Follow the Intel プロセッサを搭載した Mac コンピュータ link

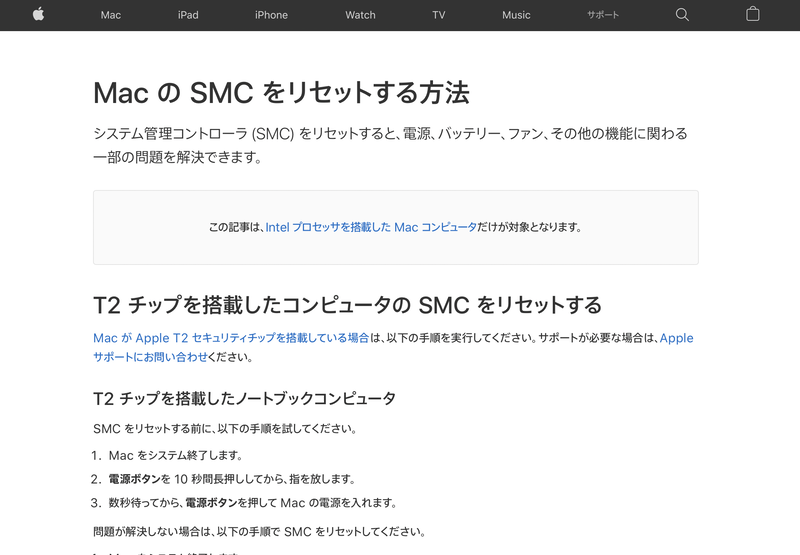(x=371, y=227)
